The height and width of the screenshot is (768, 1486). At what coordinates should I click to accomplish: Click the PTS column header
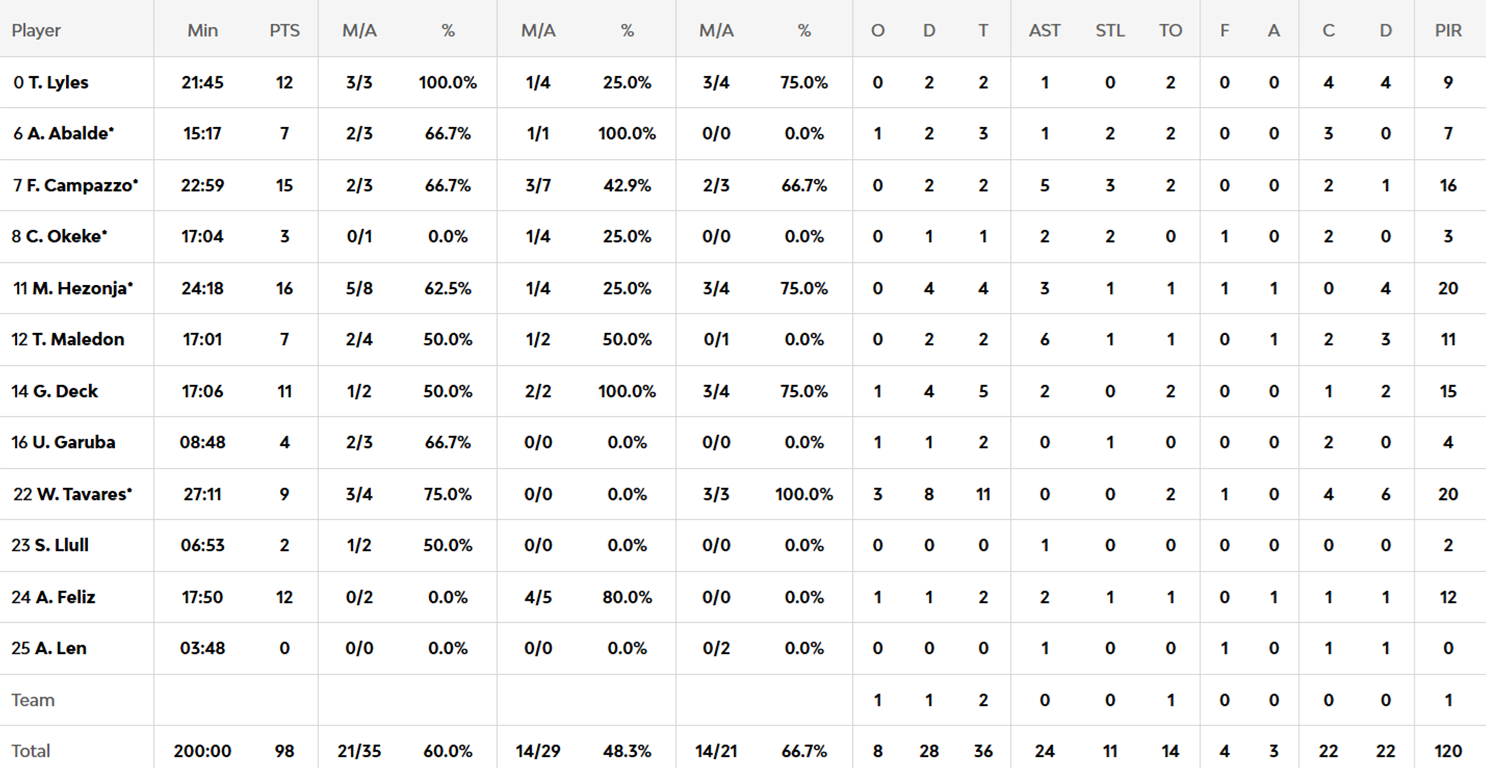pyautogui.click(x=284, y=31)
